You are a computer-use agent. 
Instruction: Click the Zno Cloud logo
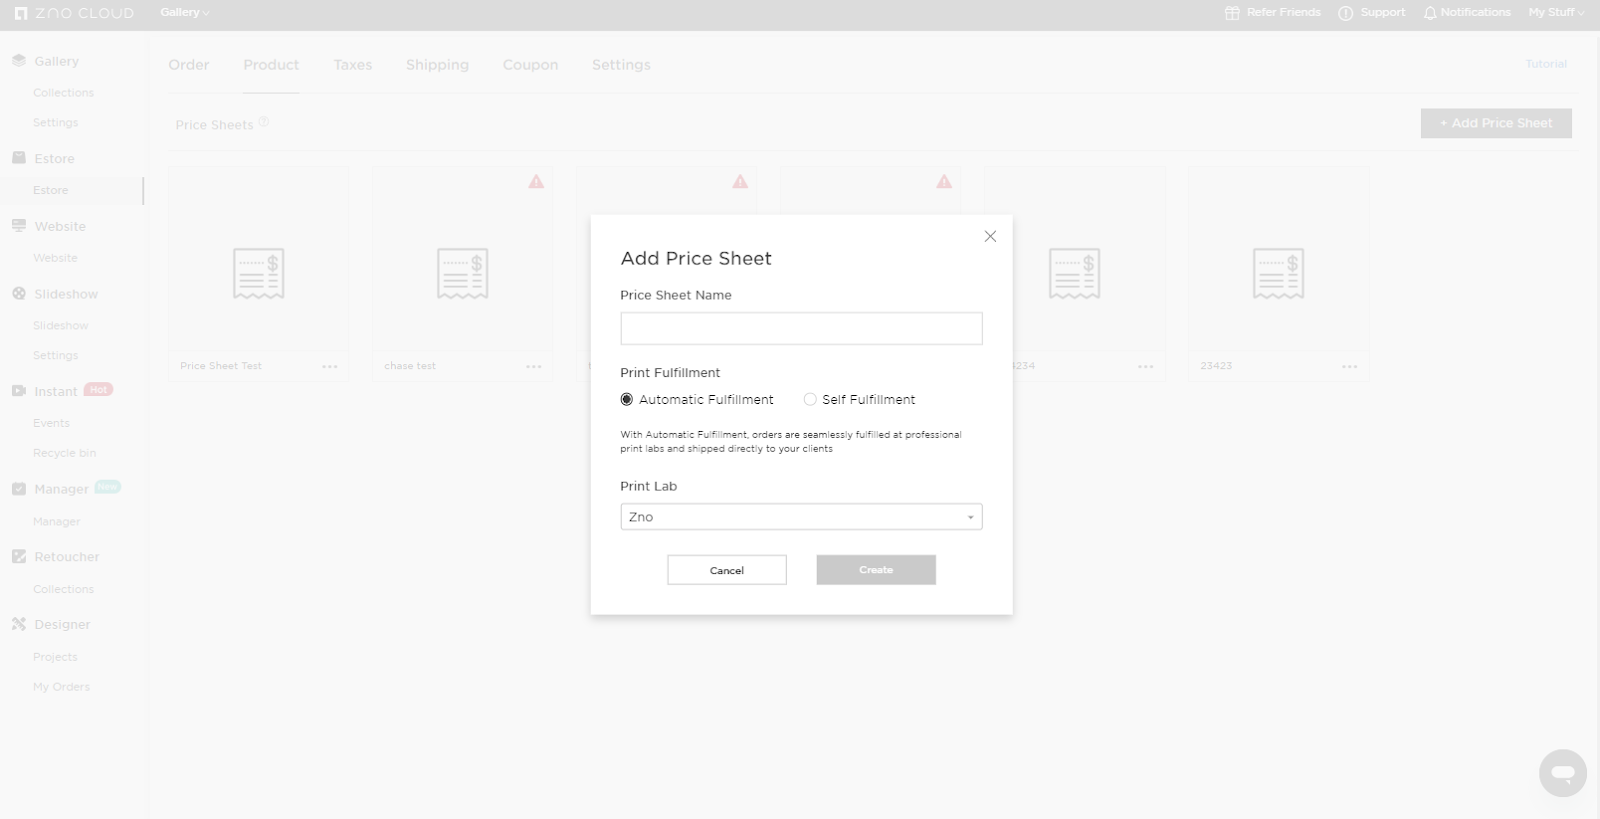coord(75,14)
